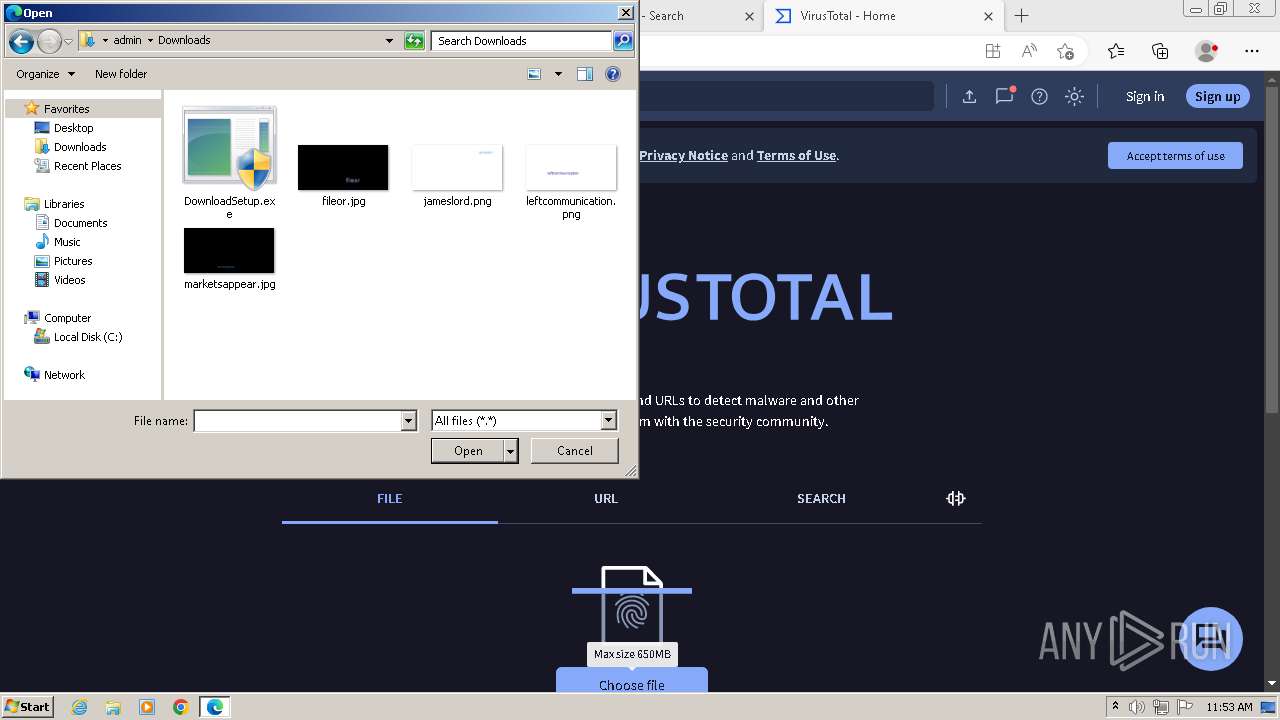Select the DownloadSetup.exe file
This screenshot has width=1280, height=720.
(229, 162)
